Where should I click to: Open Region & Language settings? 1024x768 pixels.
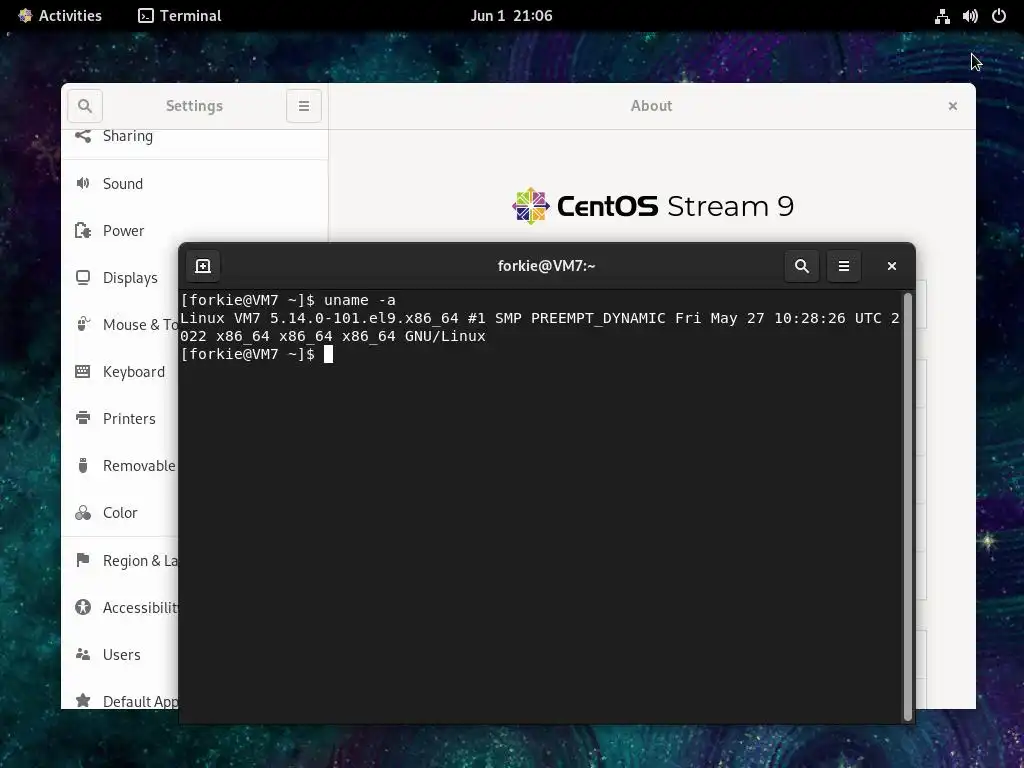pyautogui.click(x=120, y=560)
